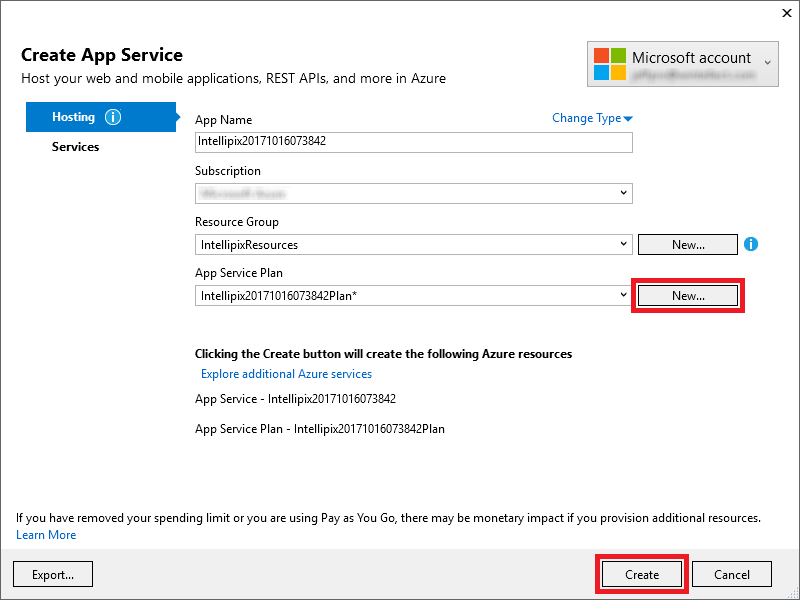Viewport: 801px width, 601px height.
Task: Expand the Subscription dropdown
Action: (x=624, y=193)
